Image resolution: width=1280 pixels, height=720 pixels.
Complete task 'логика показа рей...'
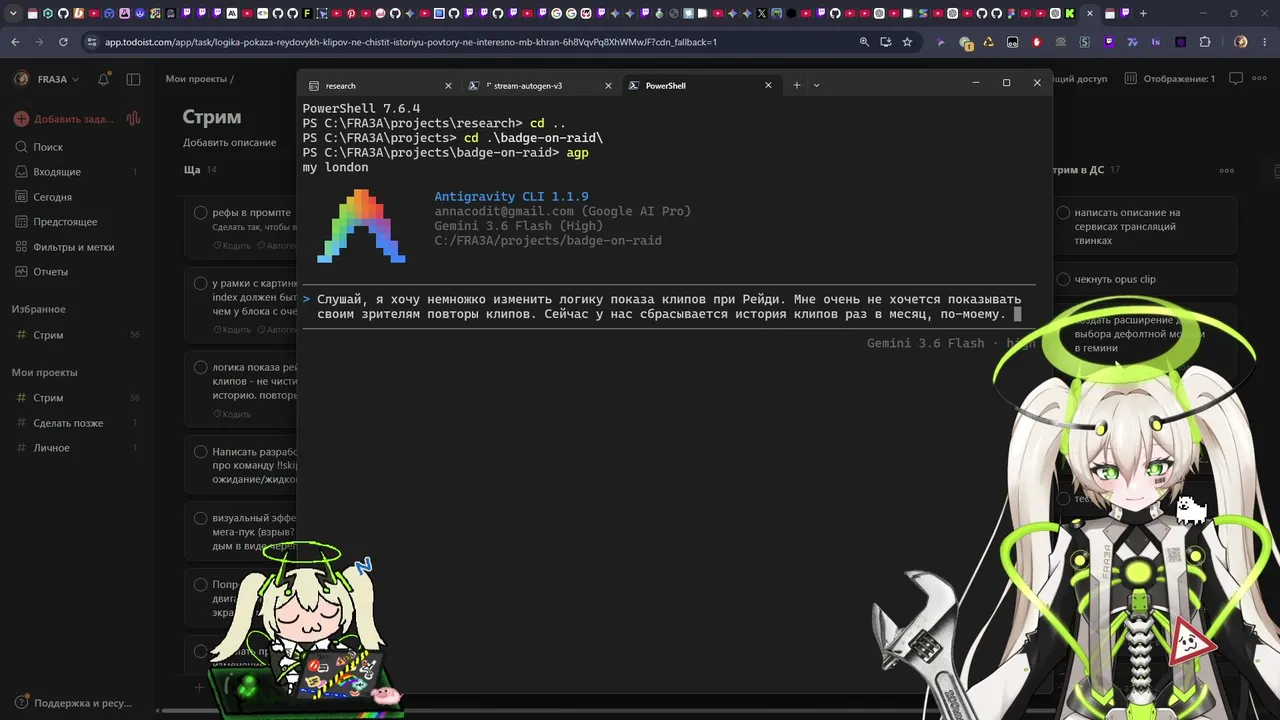[200, 368]
